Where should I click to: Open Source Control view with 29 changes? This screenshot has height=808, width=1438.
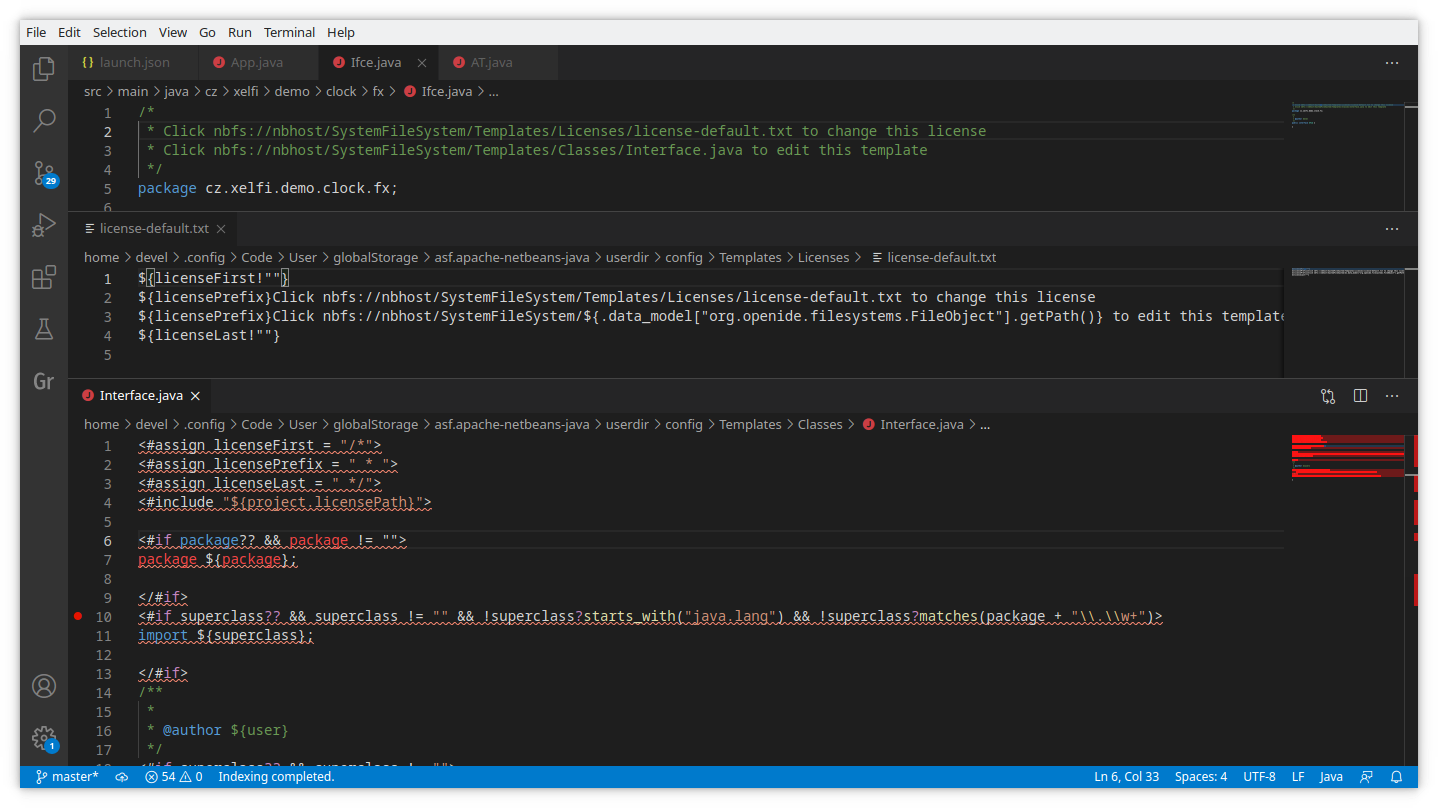tap(44, 173)
